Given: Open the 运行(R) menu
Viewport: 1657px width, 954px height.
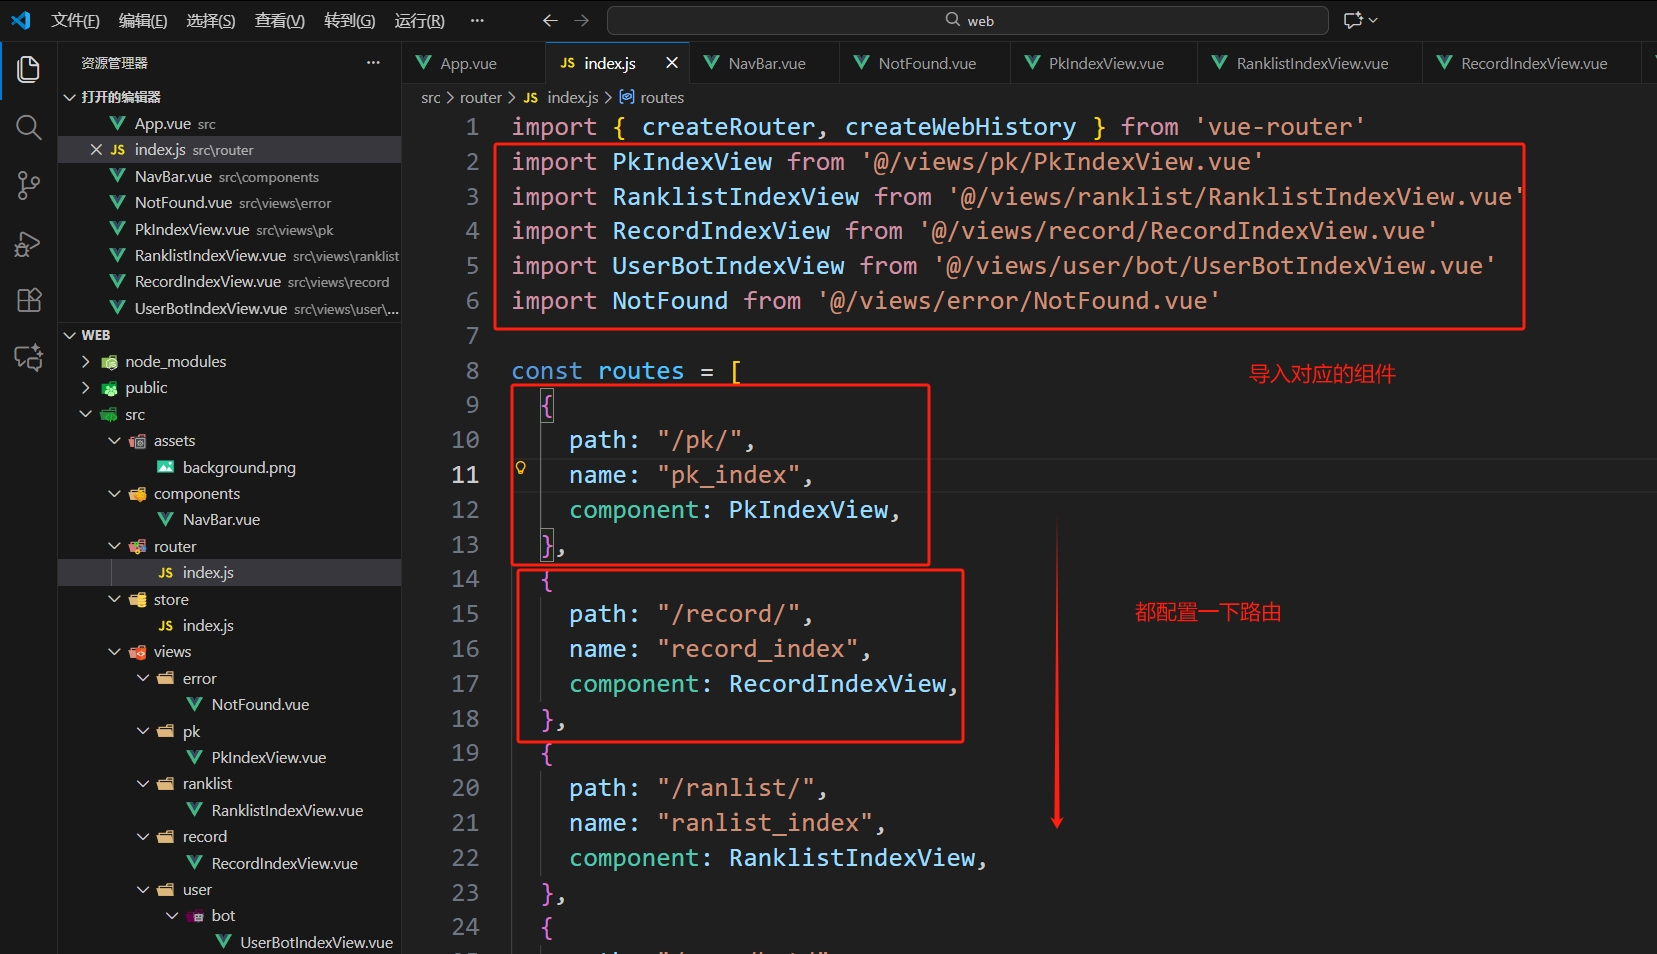Looking at the screenshot, I should click(x=419, y=20).
